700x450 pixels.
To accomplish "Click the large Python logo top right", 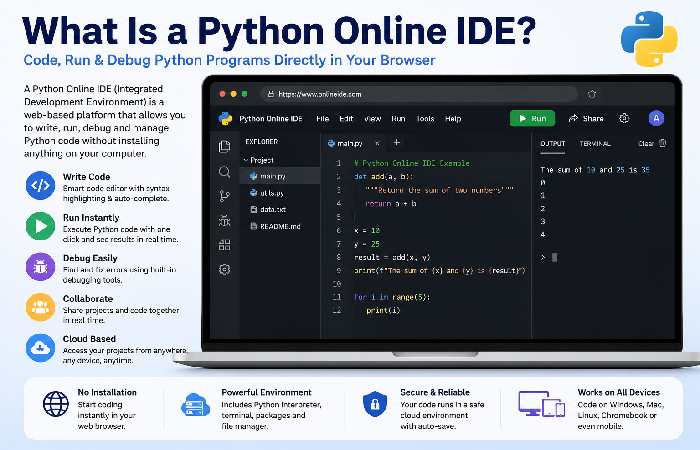I will [x=650, y=39].
